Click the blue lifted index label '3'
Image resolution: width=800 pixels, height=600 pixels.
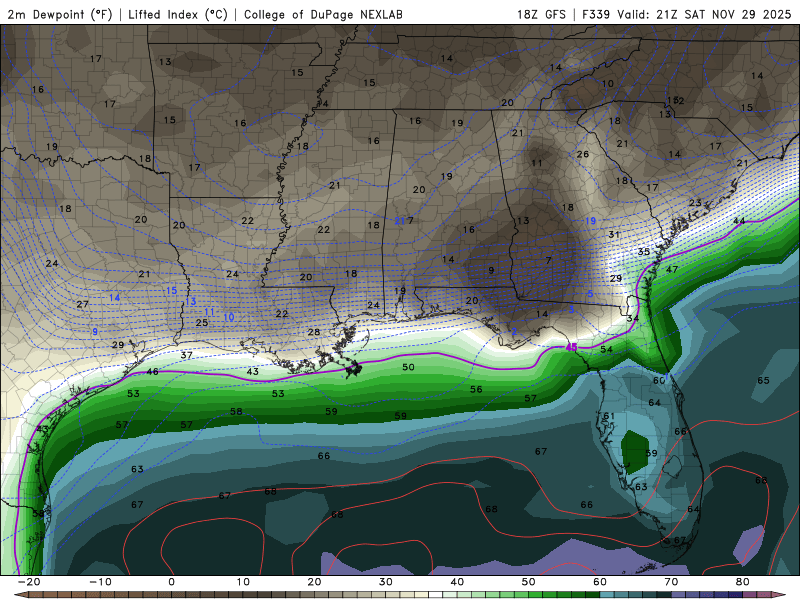tap(571, 310)
